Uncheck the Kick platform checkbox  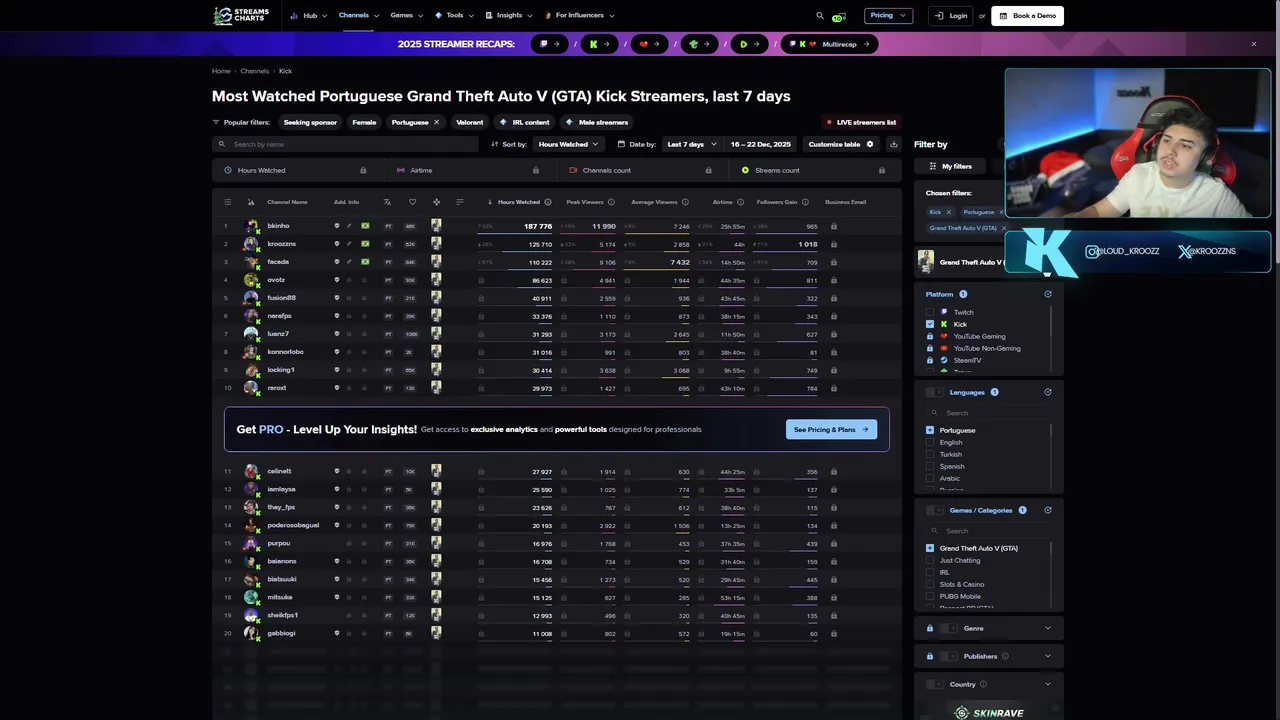point(930,324)
